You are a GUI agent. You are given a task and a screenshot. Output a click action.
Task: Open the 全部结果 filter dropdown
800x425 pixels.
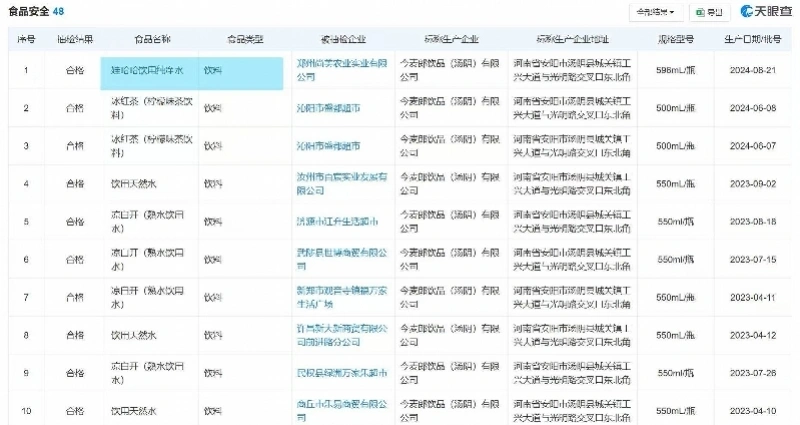(x=656, y=12)
